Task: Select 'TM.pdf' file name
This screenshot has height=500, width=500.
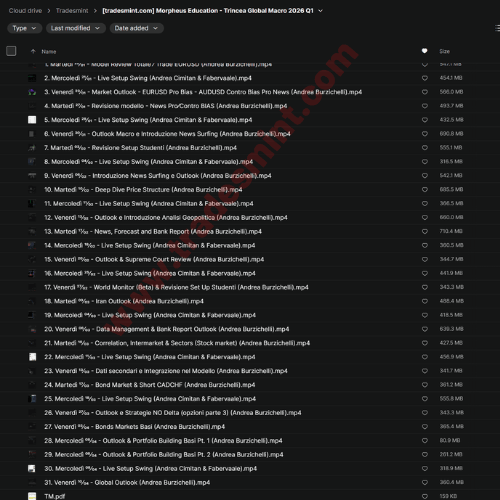Action: (x=55, y=497)
